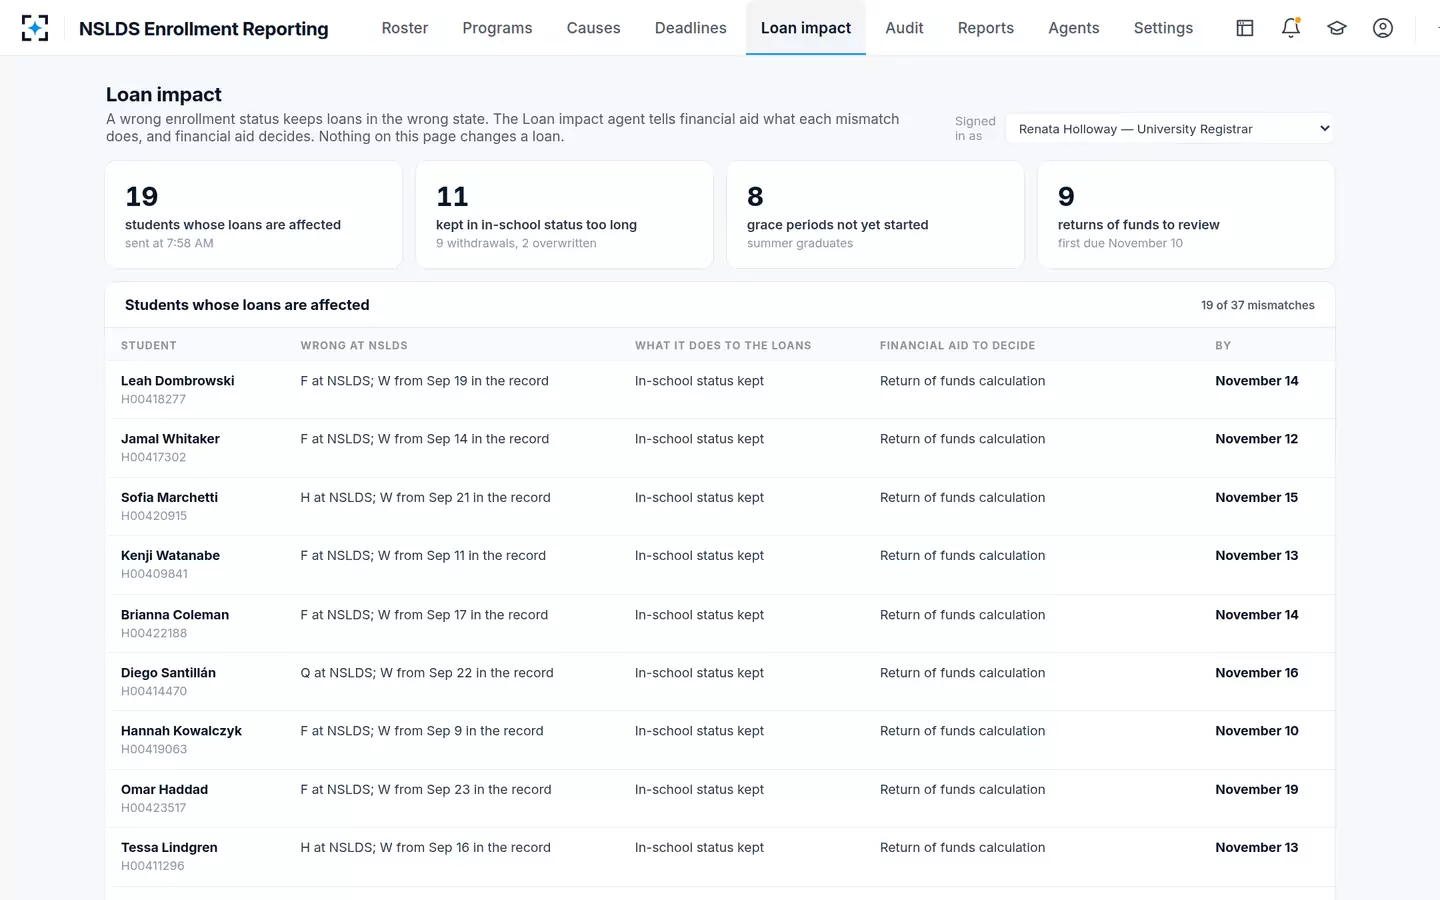The height and width of the screenshot is (900, 1440).
Task: Click the WHAT IT DOES TO THE LOANS header
Action: click(x=723, y=346)
